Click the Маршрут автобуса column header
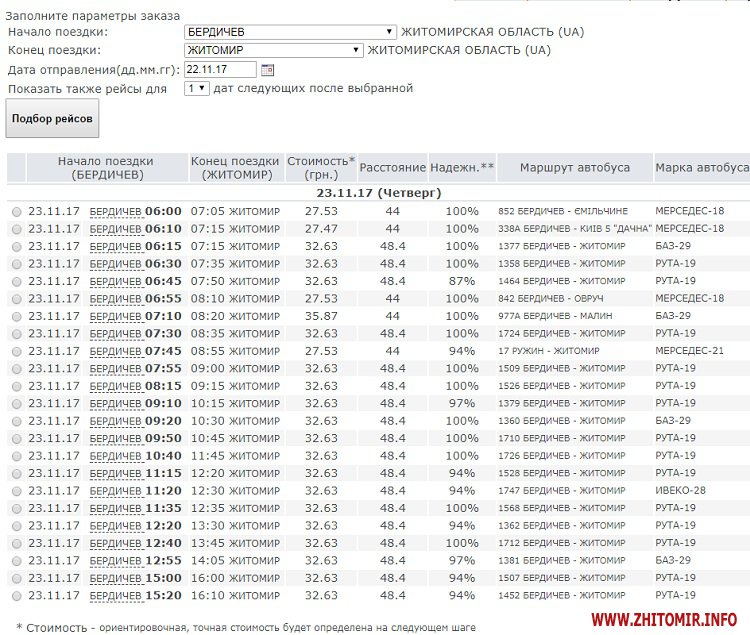The height and width of the screenshot is (635, 750). click(574, 168)
